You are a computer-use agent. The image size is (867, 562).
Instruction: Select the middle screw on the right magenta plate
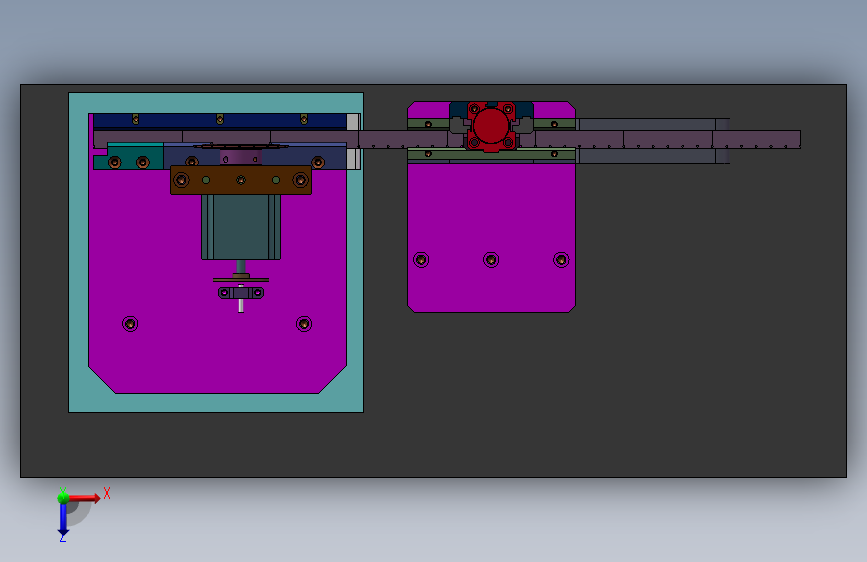(491, 259)
